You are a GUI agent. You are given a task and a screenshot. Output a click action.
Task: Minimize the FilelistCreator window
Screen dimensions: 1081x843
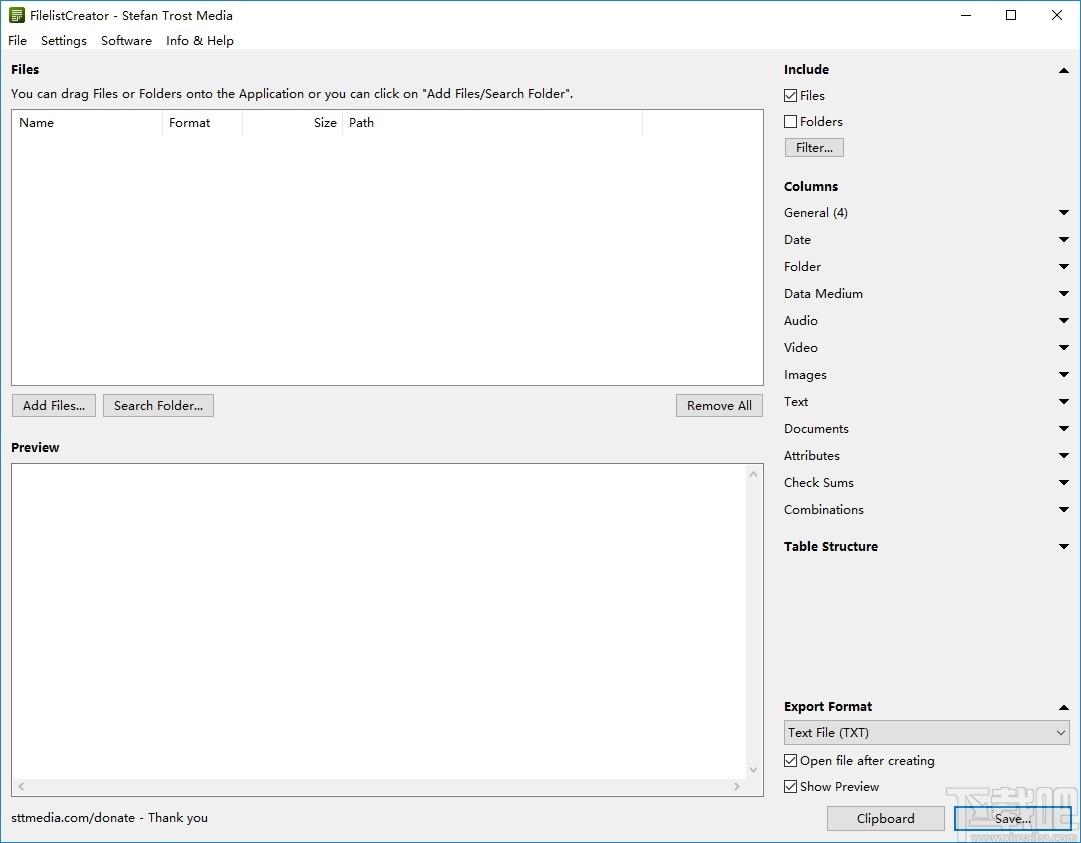click(x=966, y=15)
